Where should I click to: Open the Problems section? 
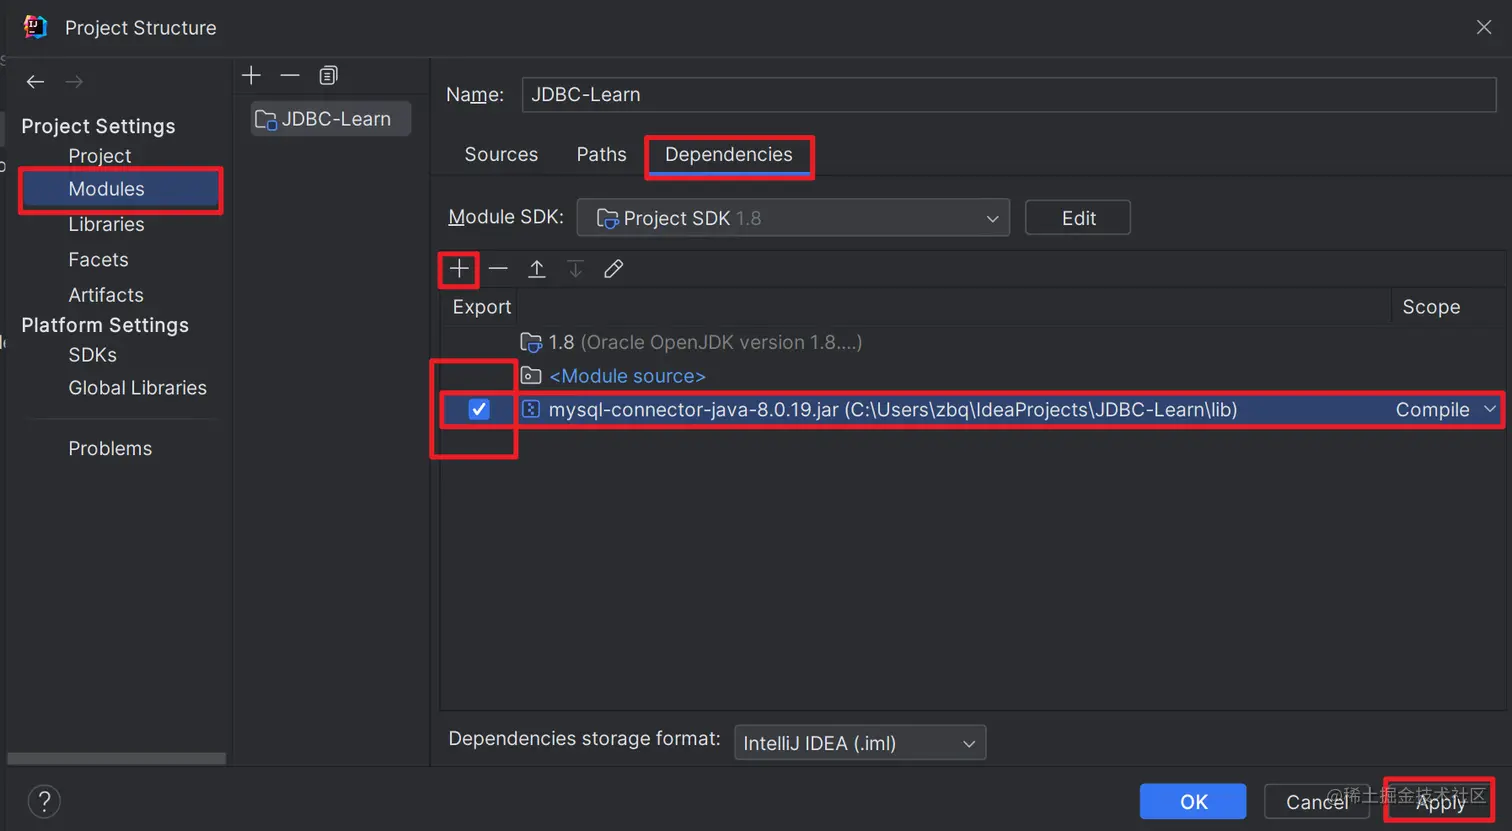coord(110,449)
